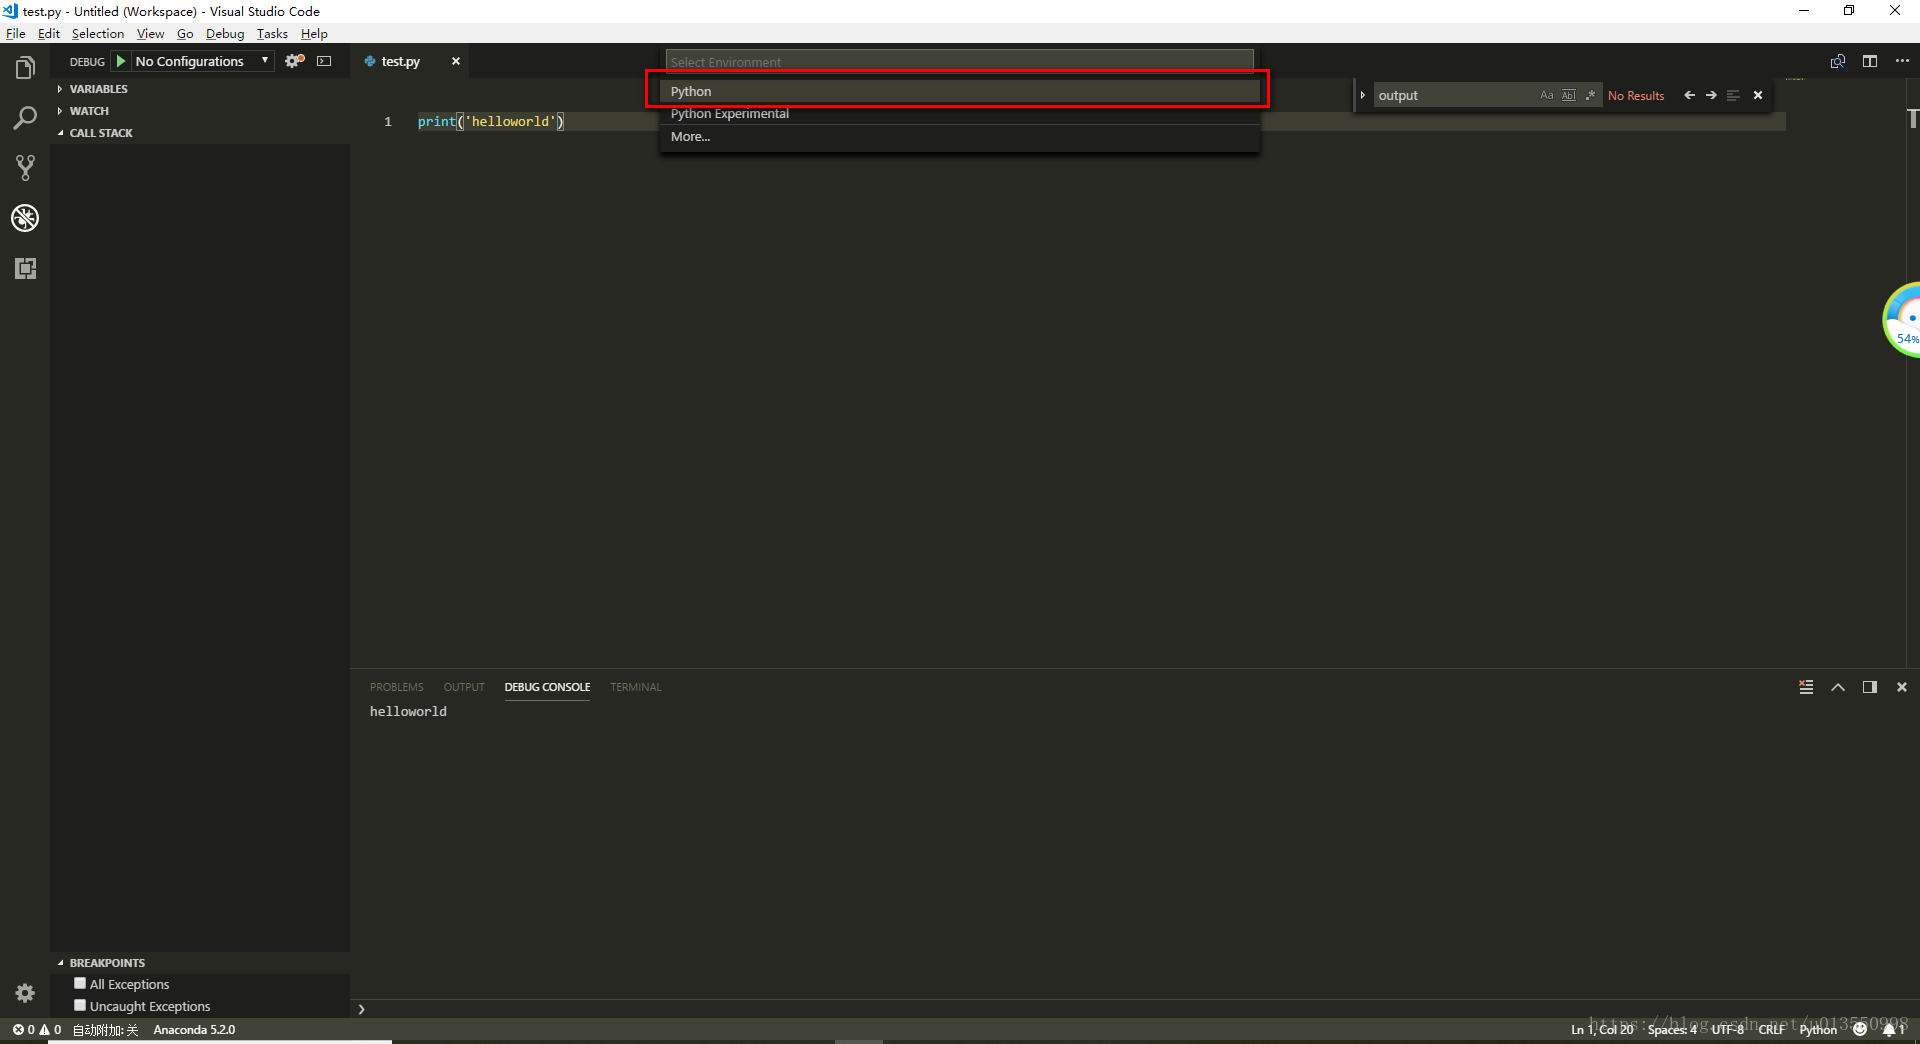The image size is (1920, 1044).
Task: Enable the Uncaught Exceptions breakpoint checkbox
Action: 80,1005
